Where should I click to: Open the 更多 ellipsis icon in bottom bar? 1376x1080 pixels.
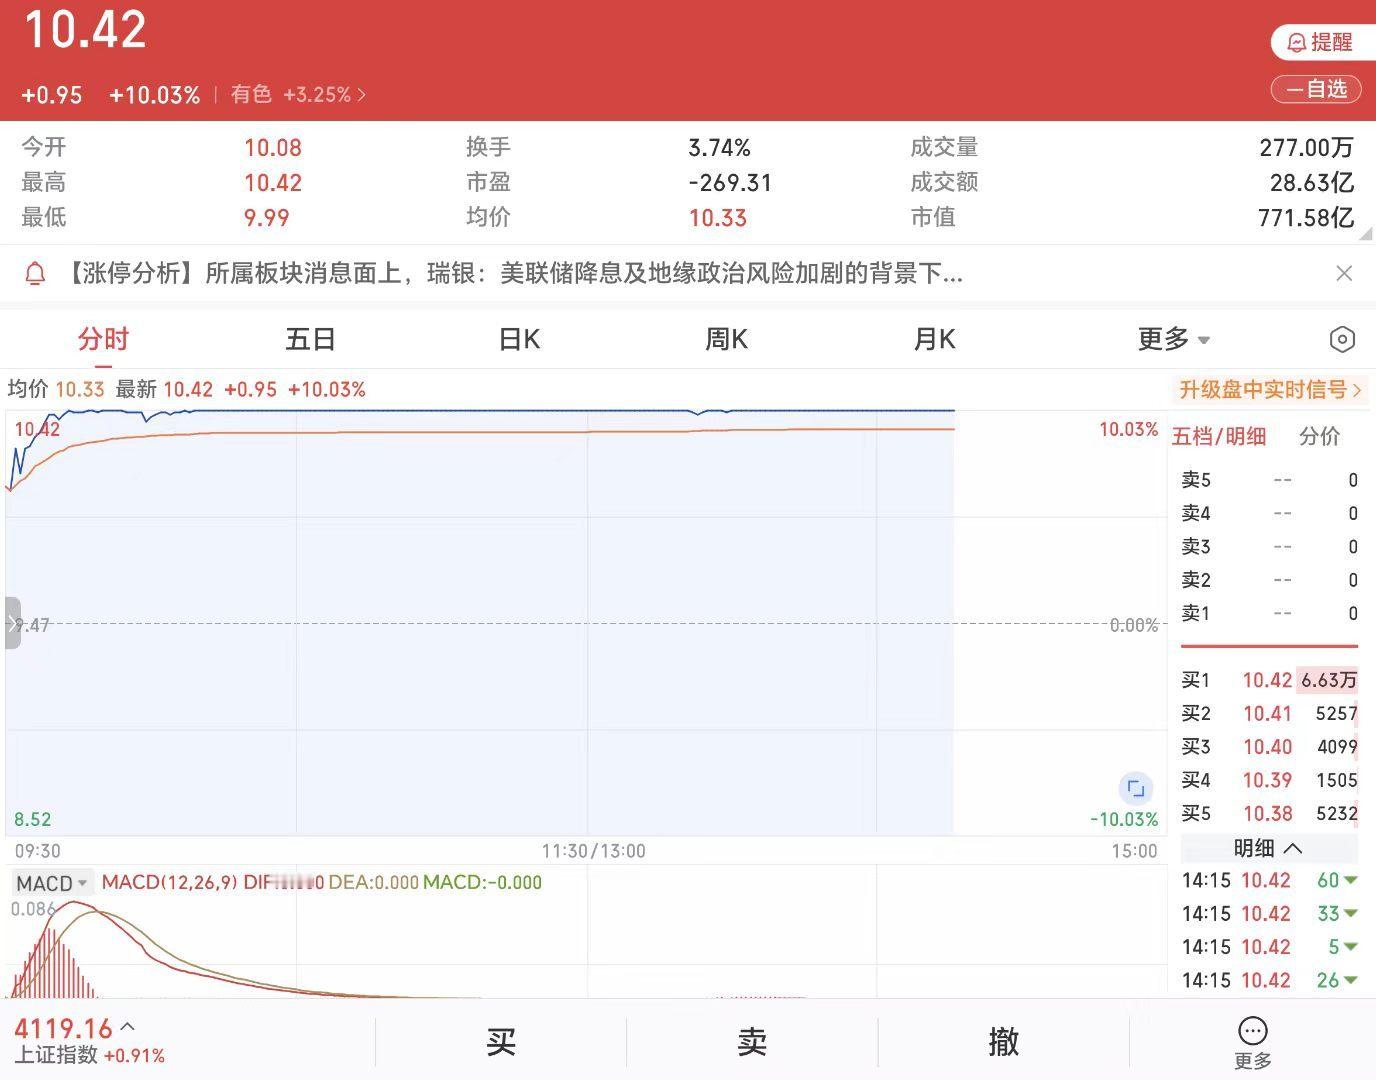1253,1030
